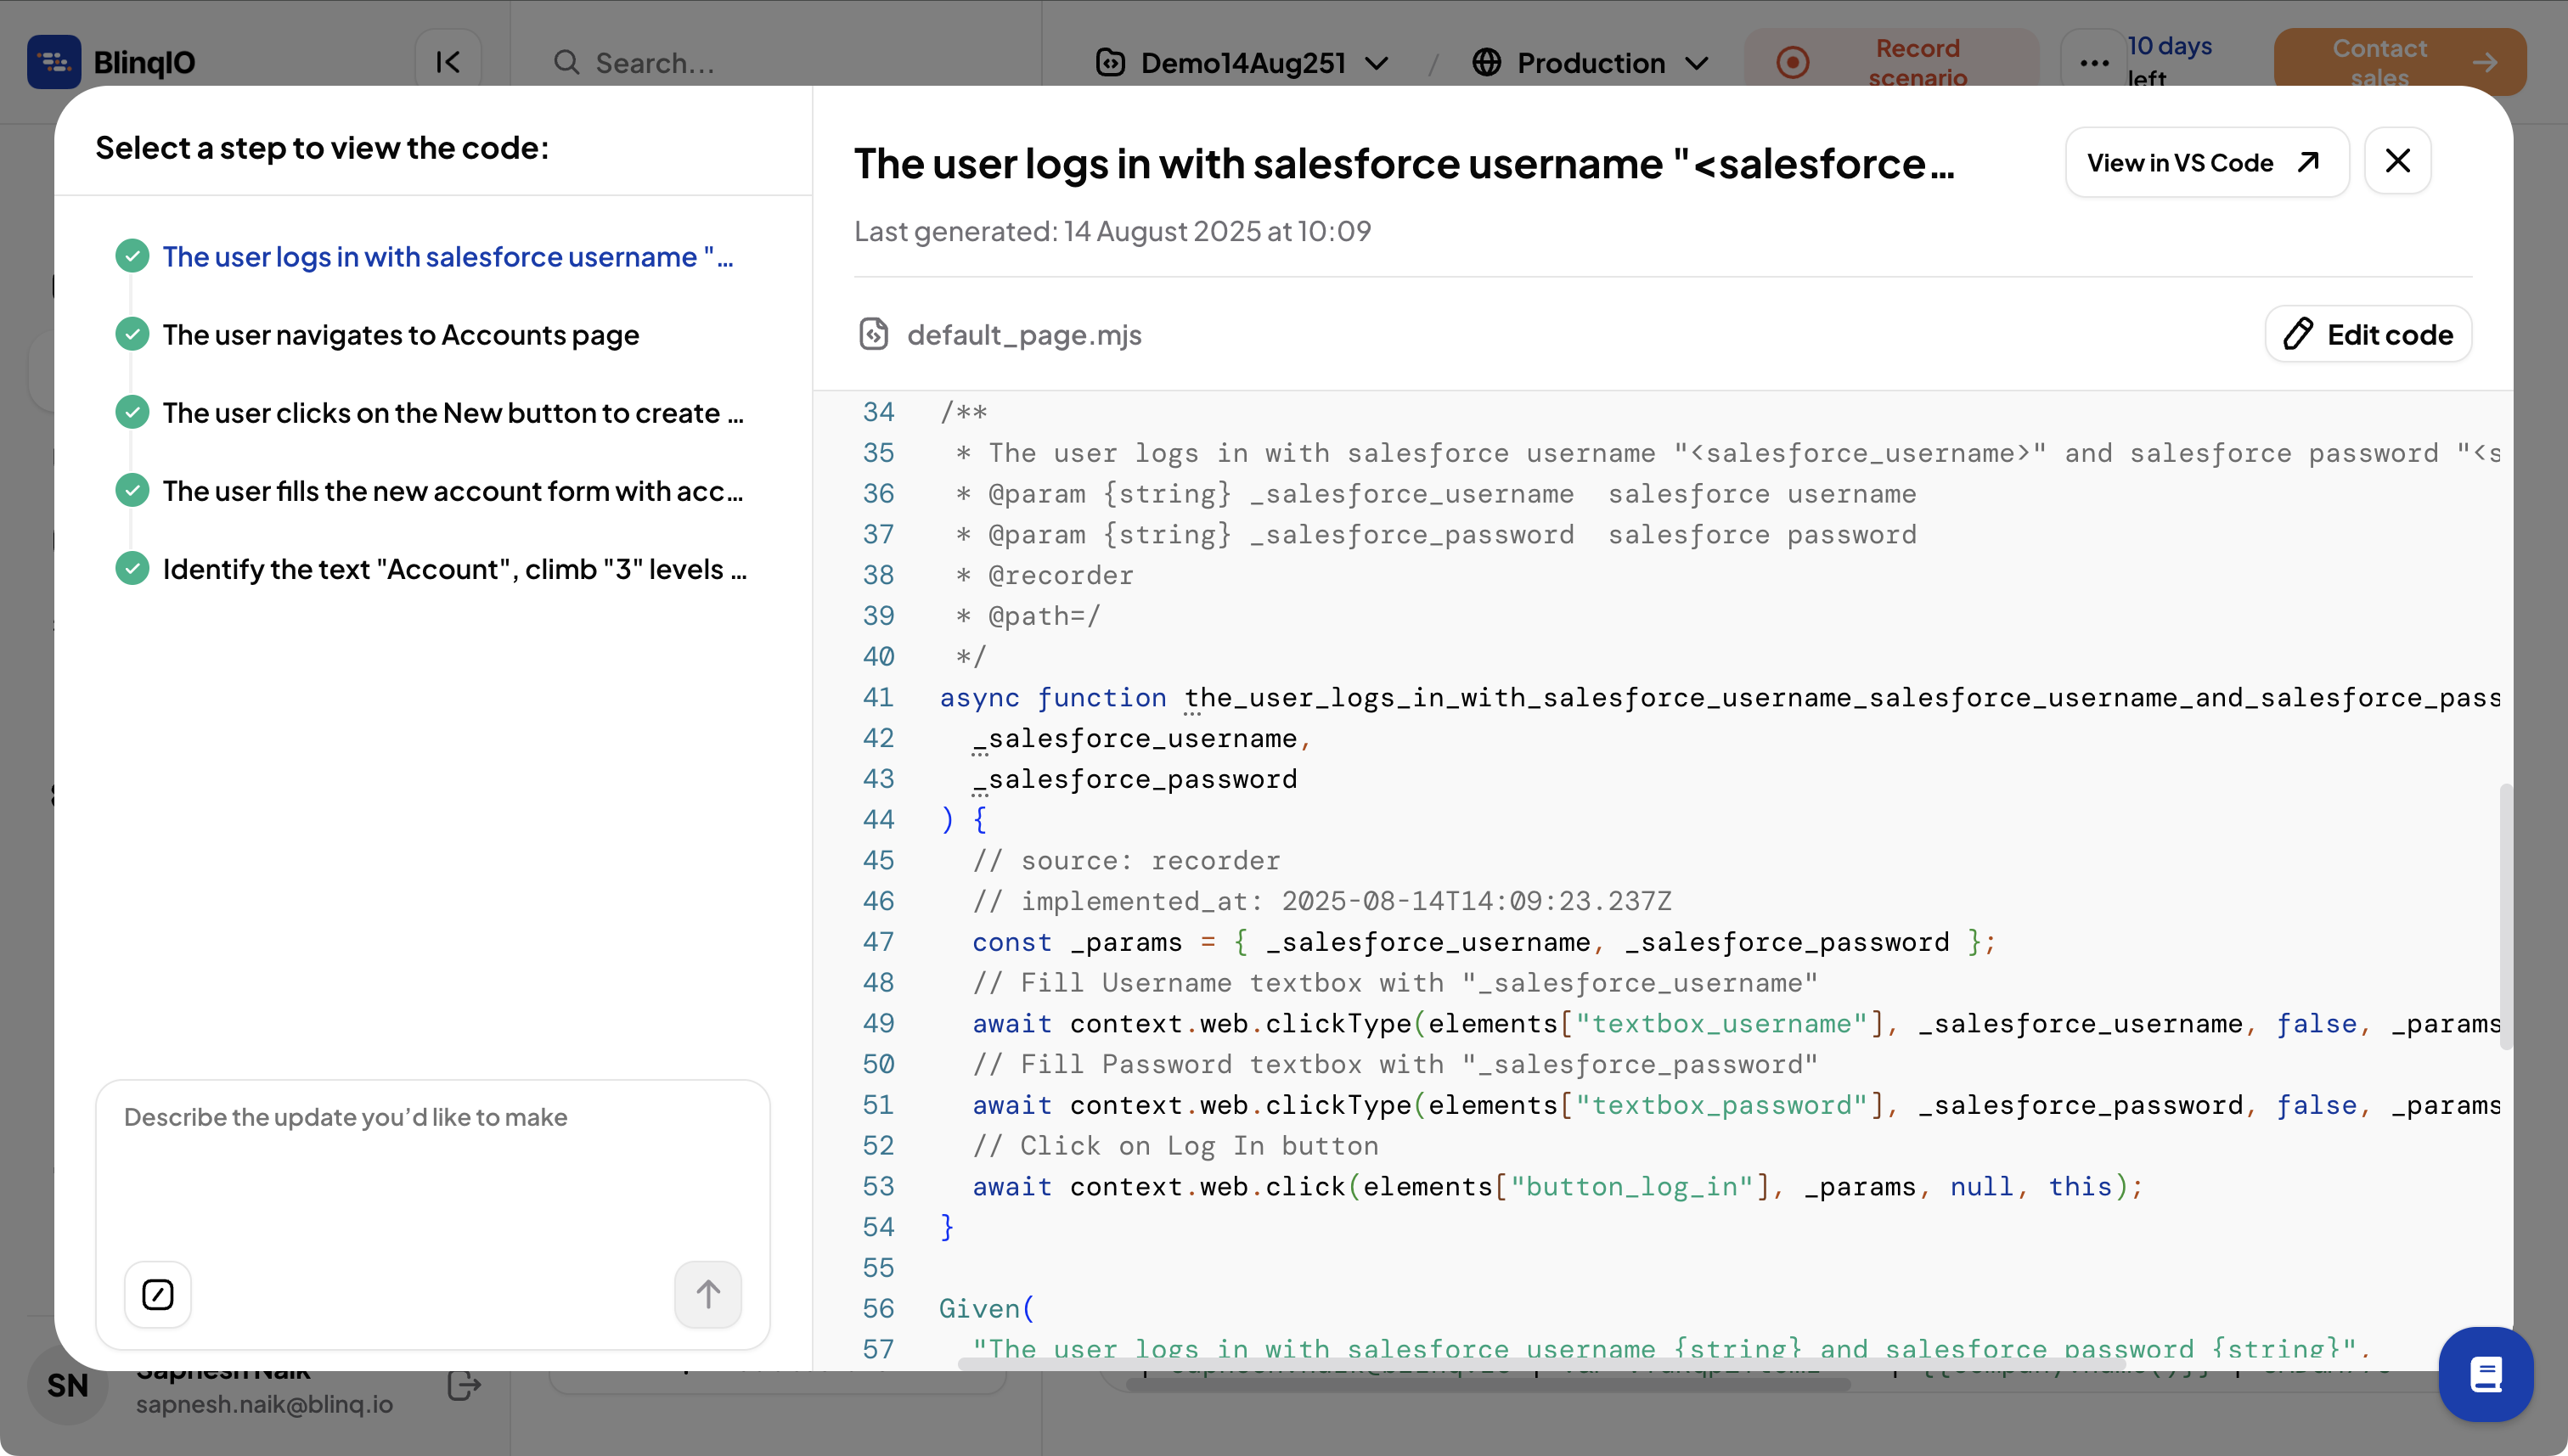Click green check icon beside 'navigates to Accounts page'
The image size is (2568, 1456).
pos(132,334)
